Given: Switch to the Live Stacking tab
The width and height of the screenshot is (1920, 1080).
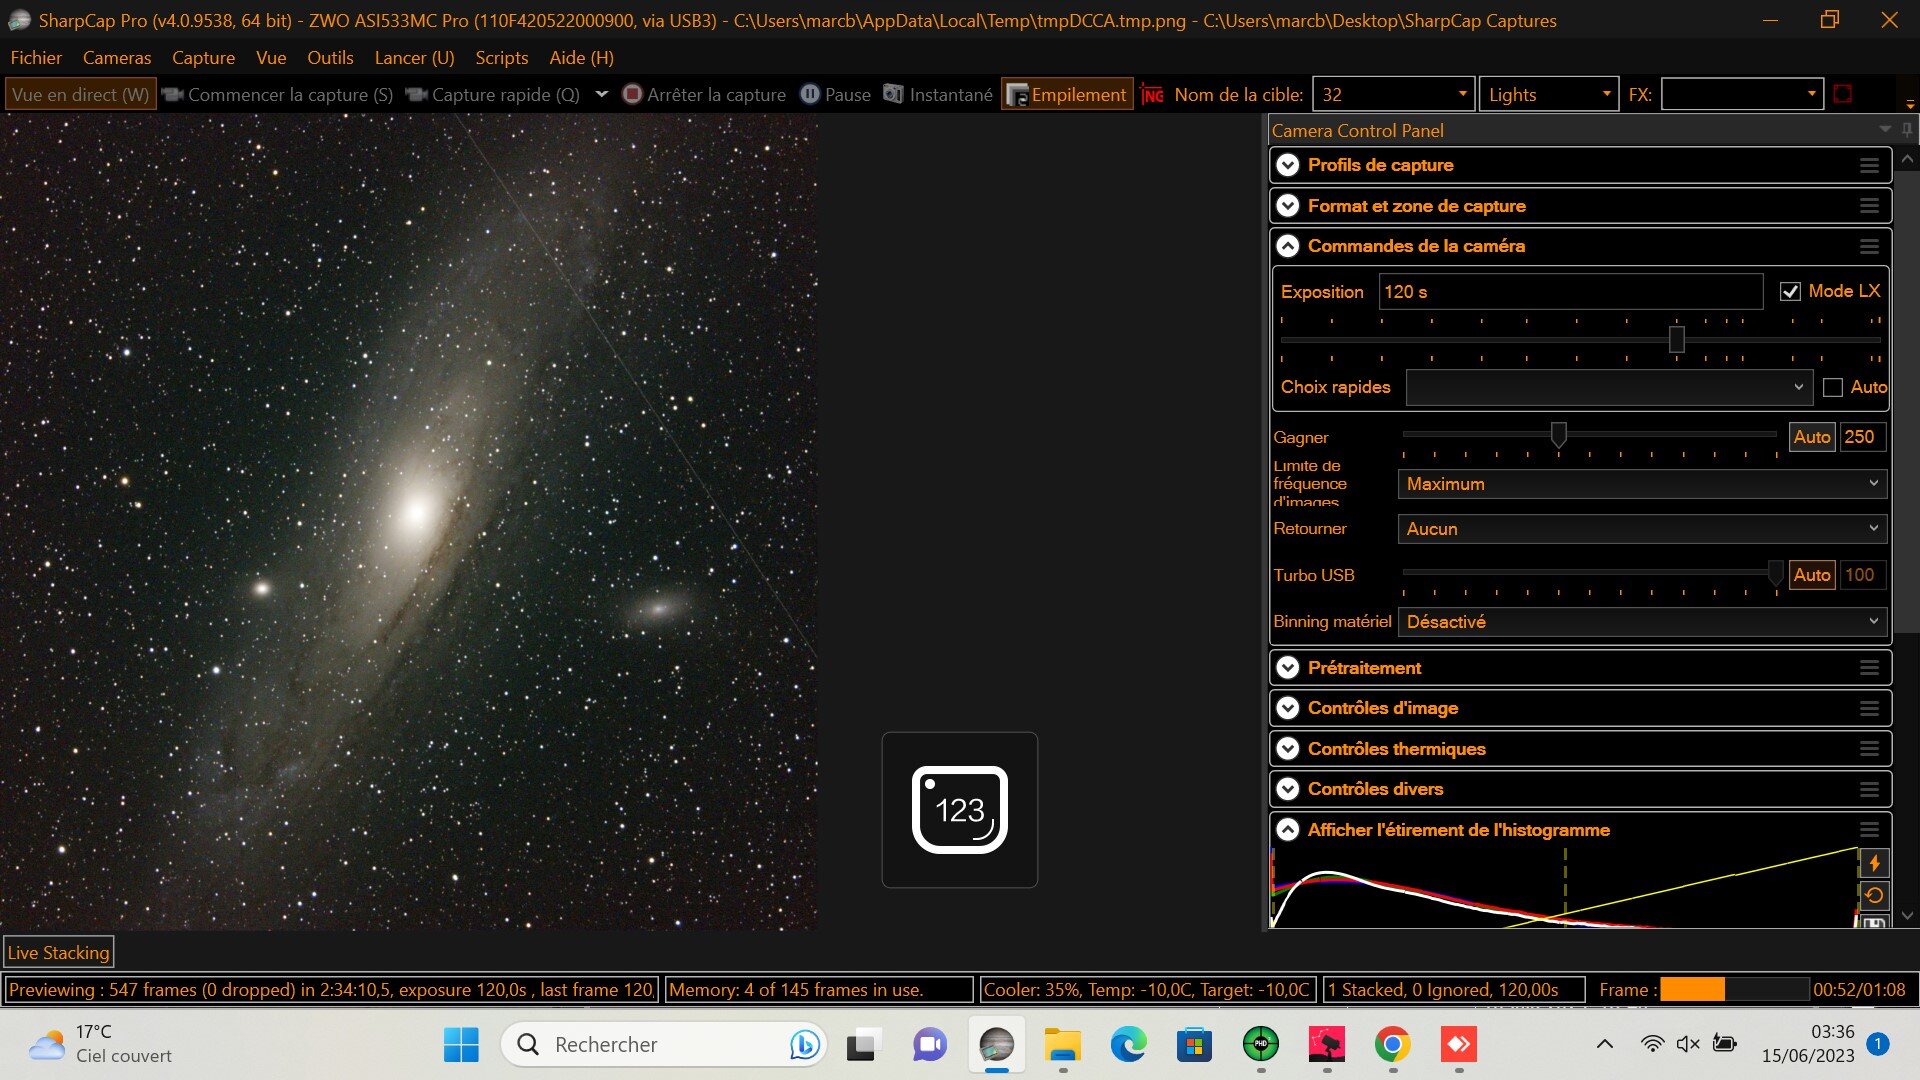Looking at the screenshot, I should pos(58,953).
